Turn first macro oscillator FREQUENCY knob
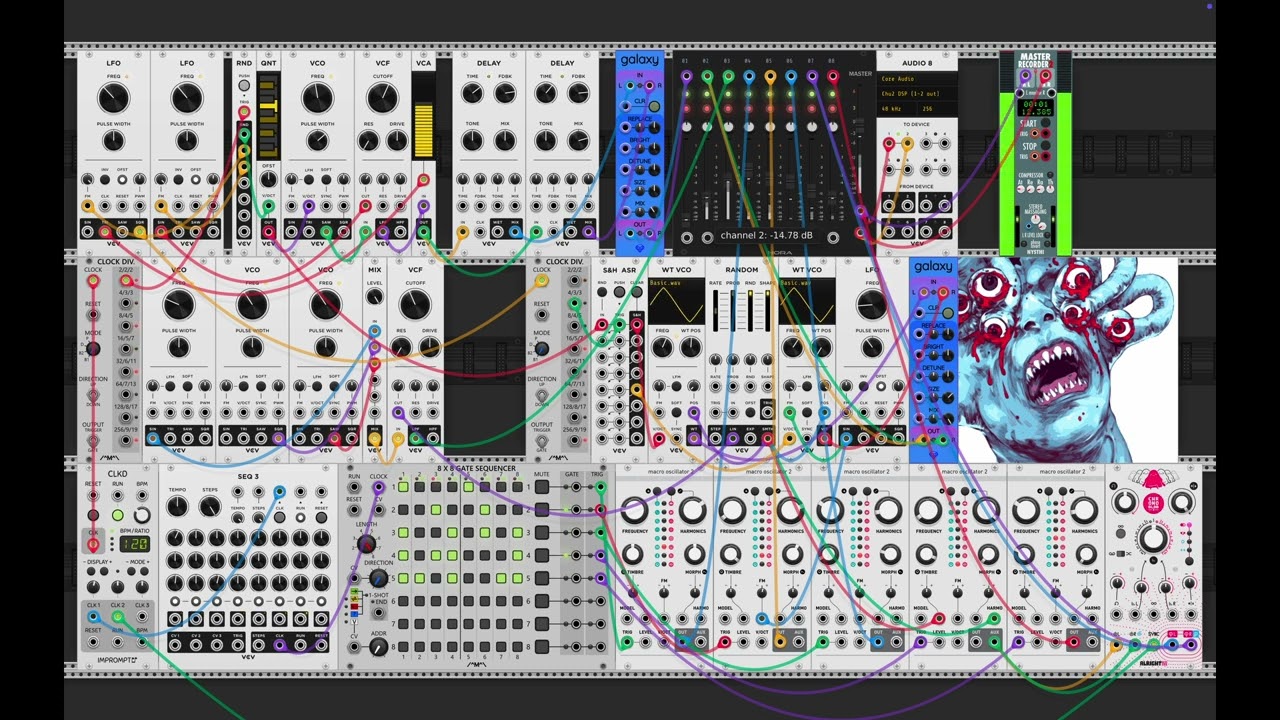 pyautogui.click(x=634, y=511)
